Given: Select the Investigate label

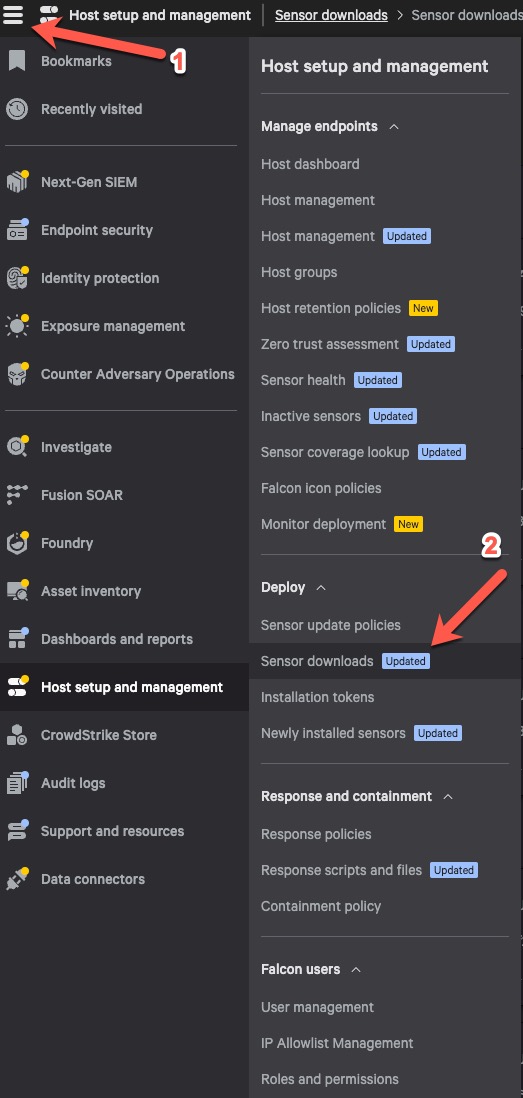Looking at the screenshot, I should 76,447.
